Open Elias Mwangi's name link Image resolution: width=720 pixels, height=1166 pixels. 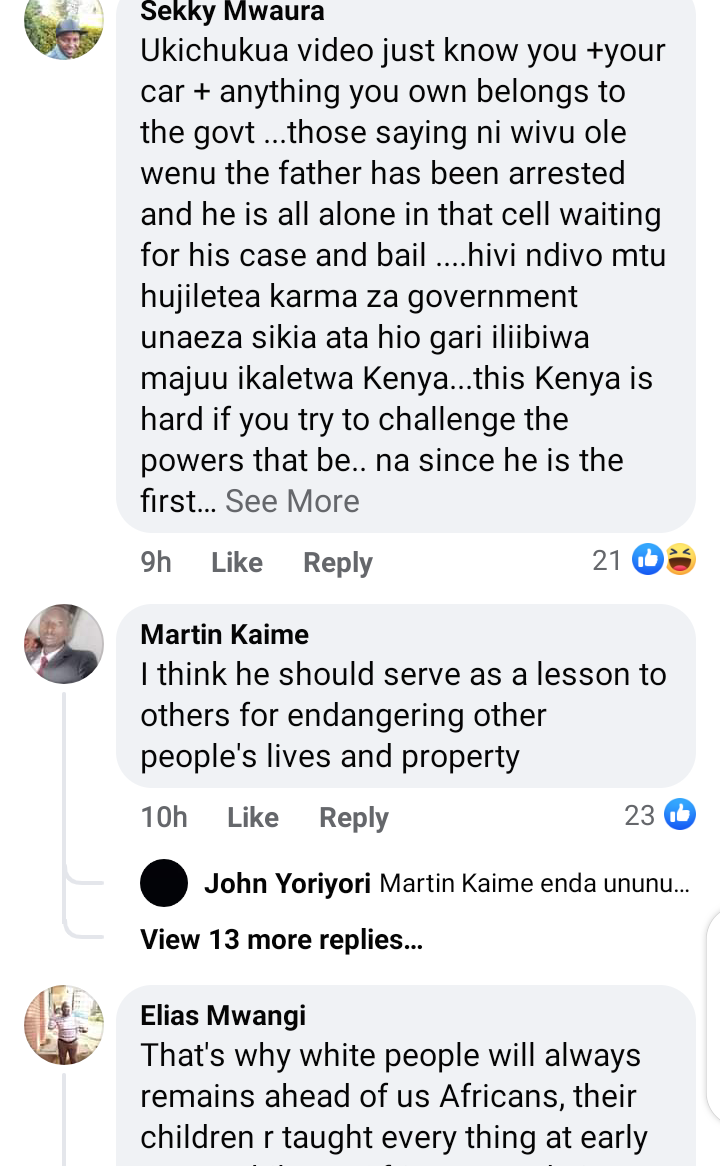223,1015
